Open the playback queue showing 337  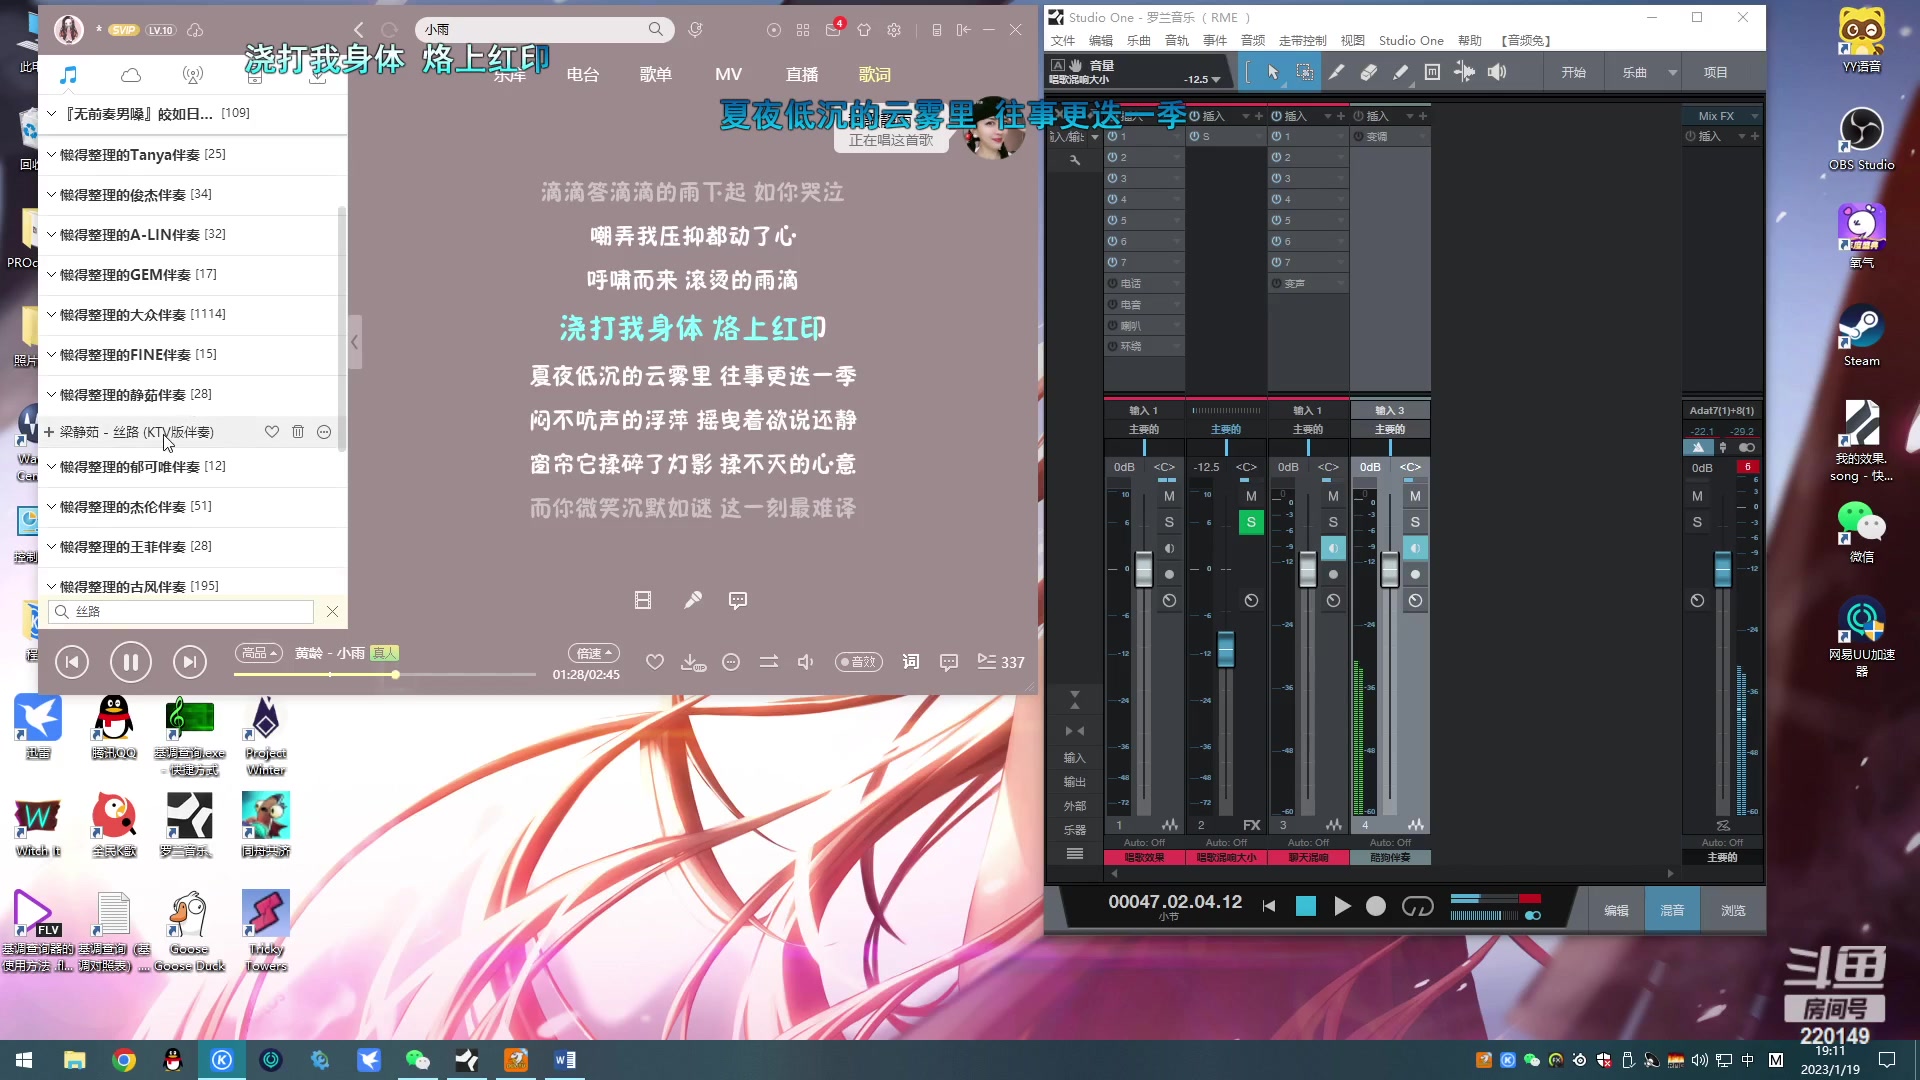coord(1001,662)
